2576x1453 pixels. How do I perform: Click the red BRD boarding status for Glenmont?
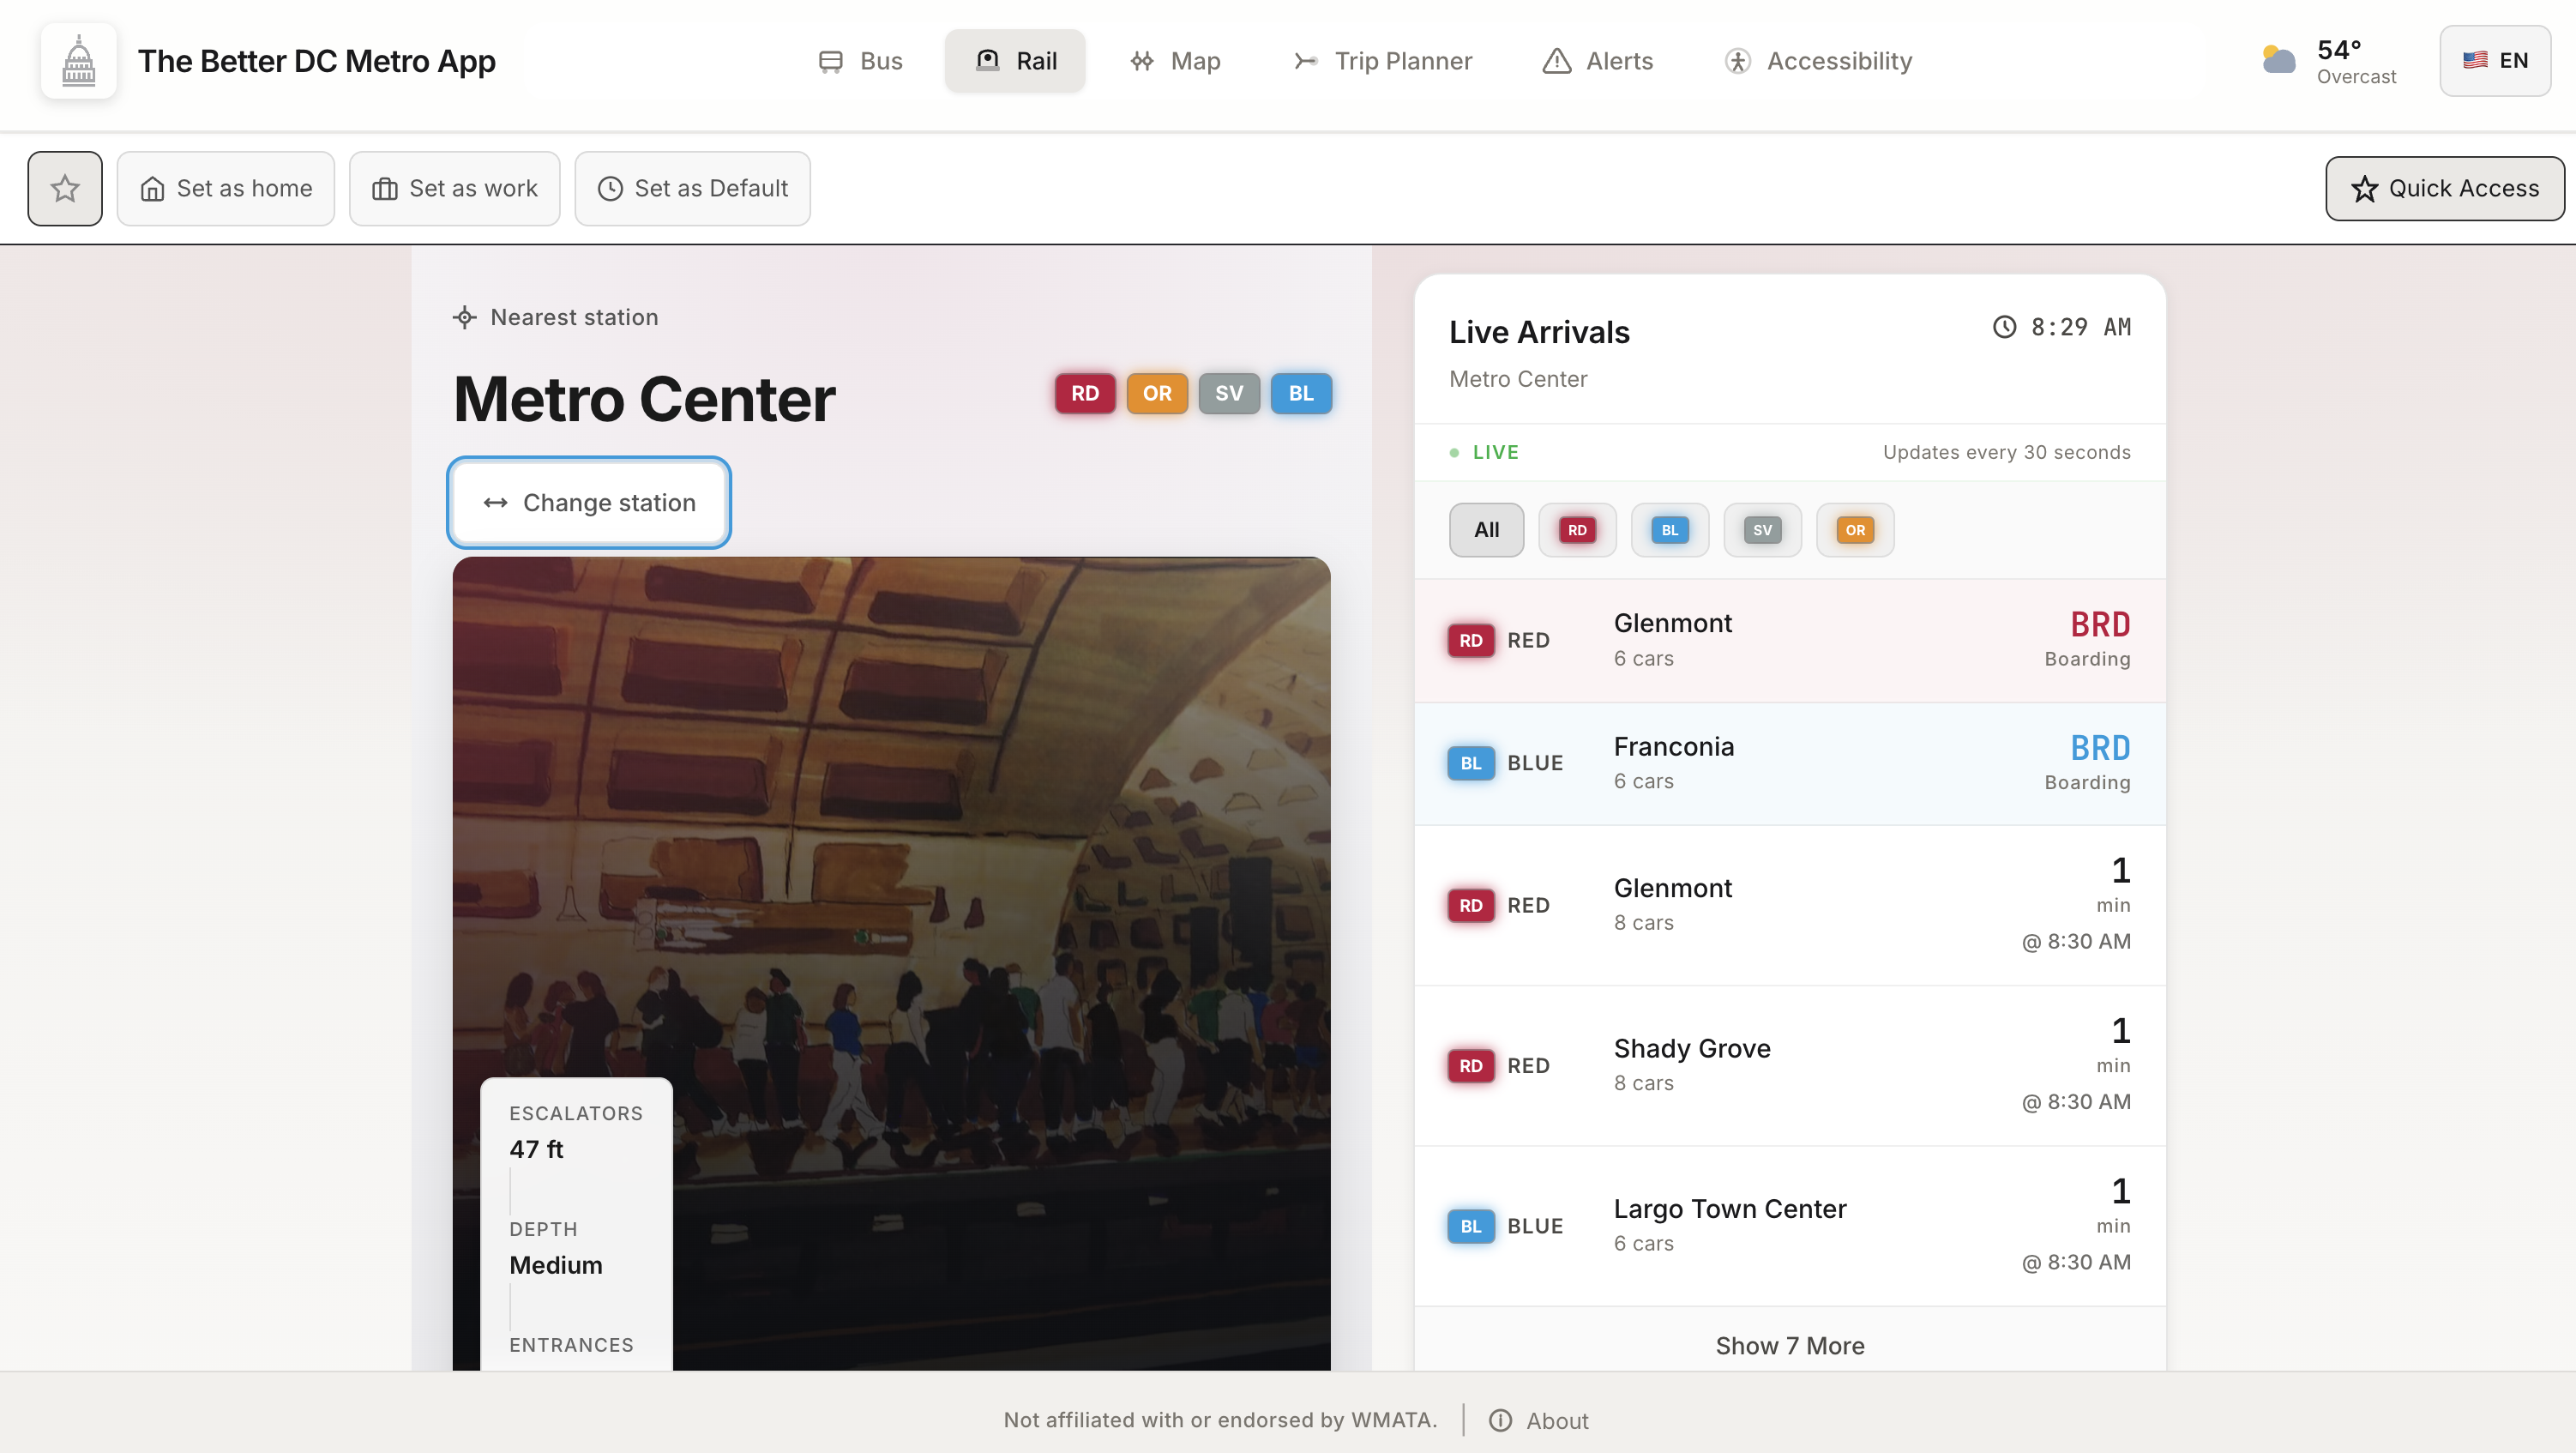point(2100,624)
